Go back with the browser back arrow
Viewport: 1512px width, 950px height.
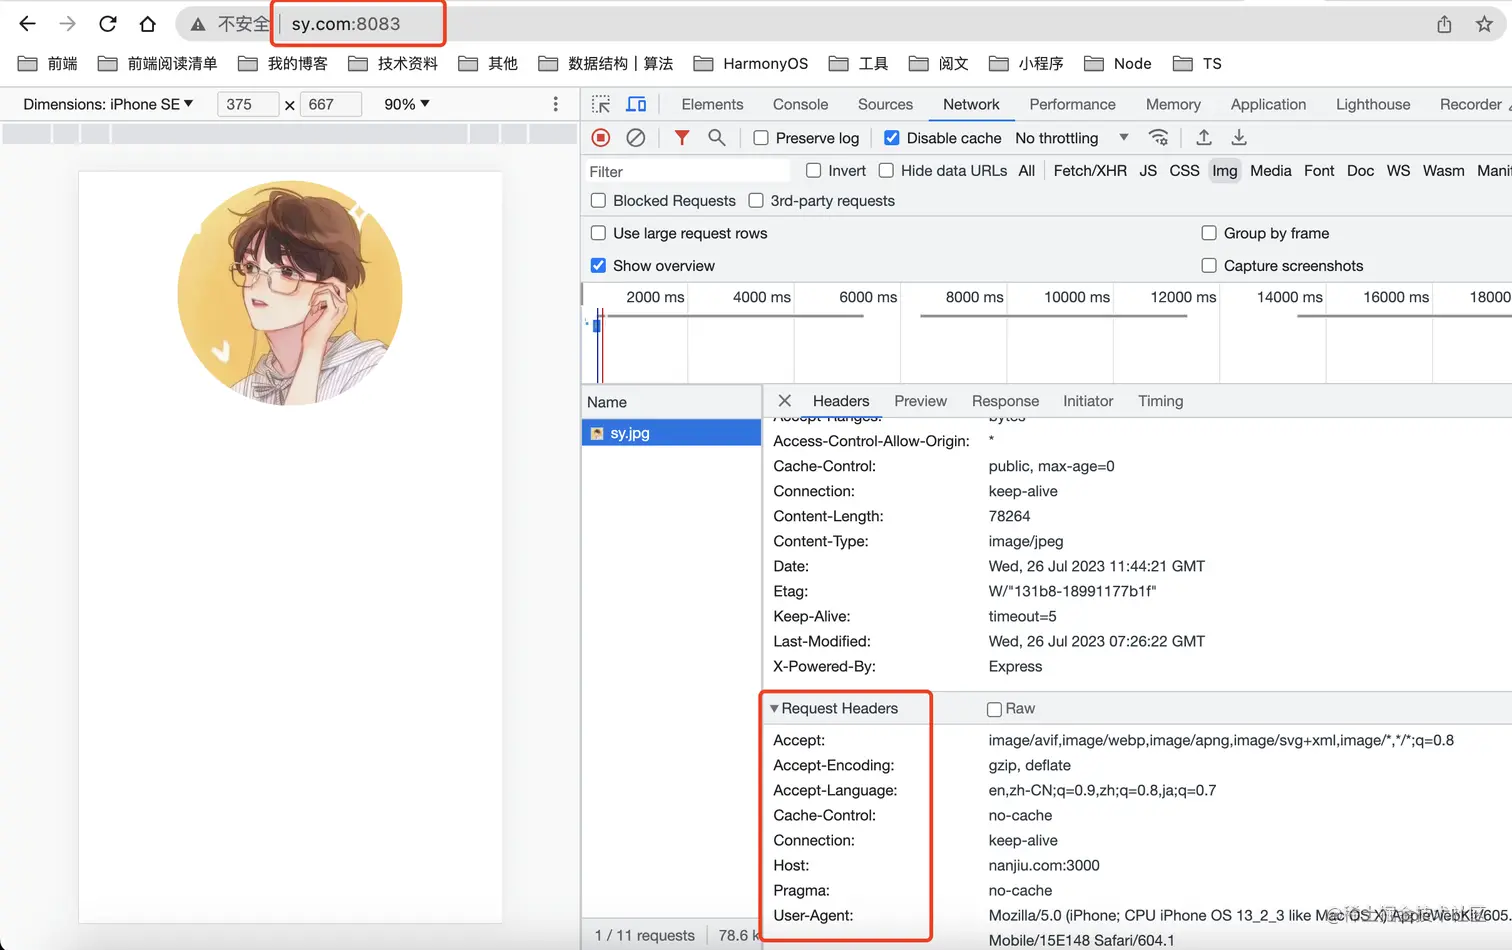(x=28, y=23)
